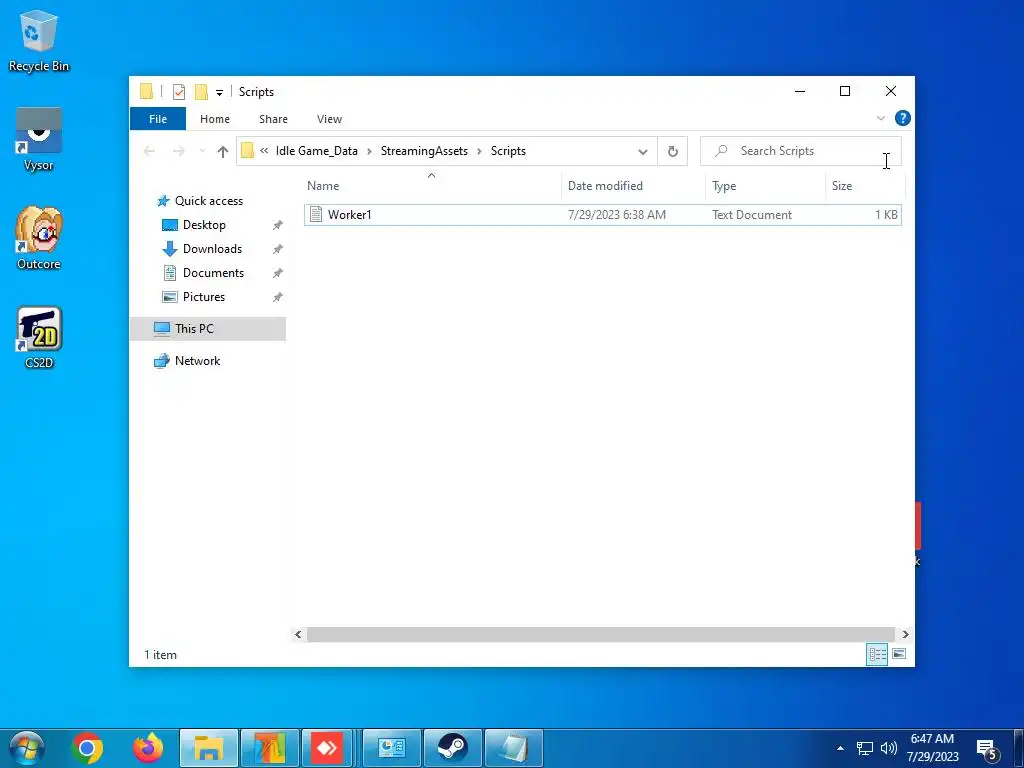This screenshot has height=768, width=1024.
Task: Switch to Large icons view layout
Action: coord(899,654)
